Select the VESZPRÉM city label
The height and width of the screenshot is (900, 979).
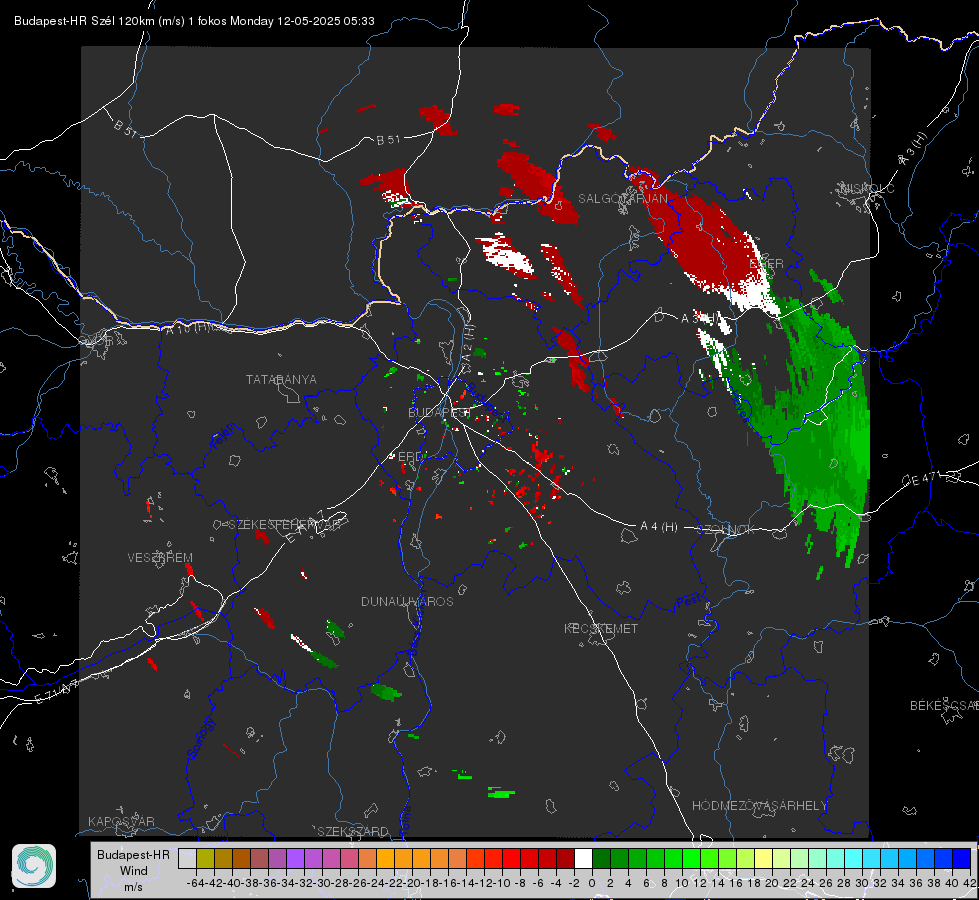click(160, 557)
